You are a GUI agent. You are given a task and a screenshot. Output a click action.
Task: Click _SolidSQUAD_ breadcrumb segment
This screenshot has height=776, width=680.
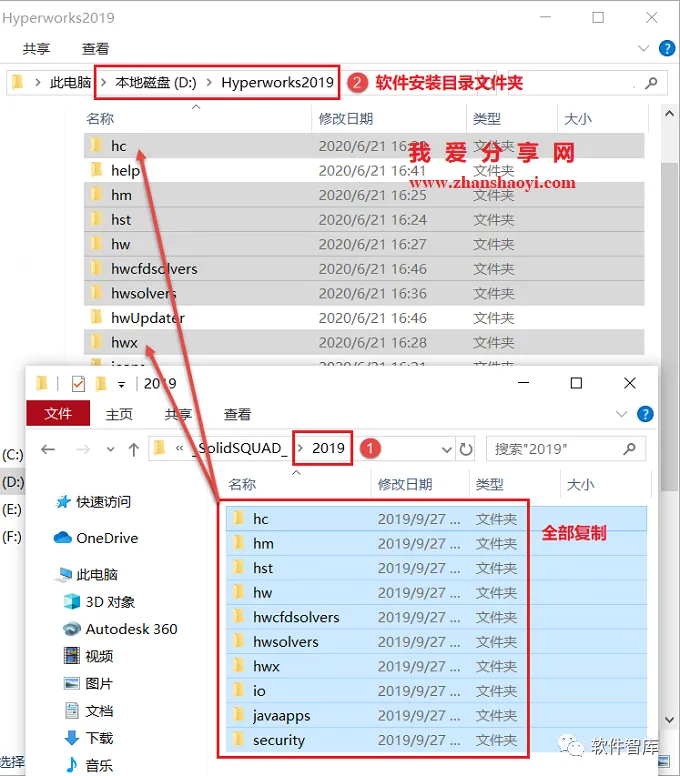tap(240, 448)
